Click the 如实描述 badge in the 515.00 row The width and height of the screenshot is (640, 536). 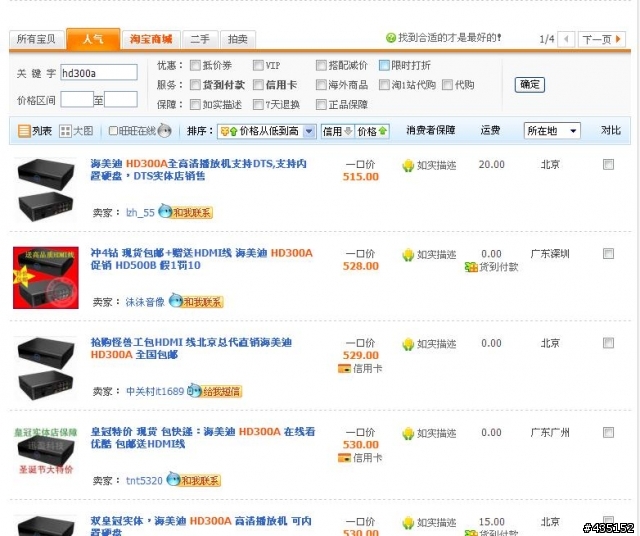(429, 165)
